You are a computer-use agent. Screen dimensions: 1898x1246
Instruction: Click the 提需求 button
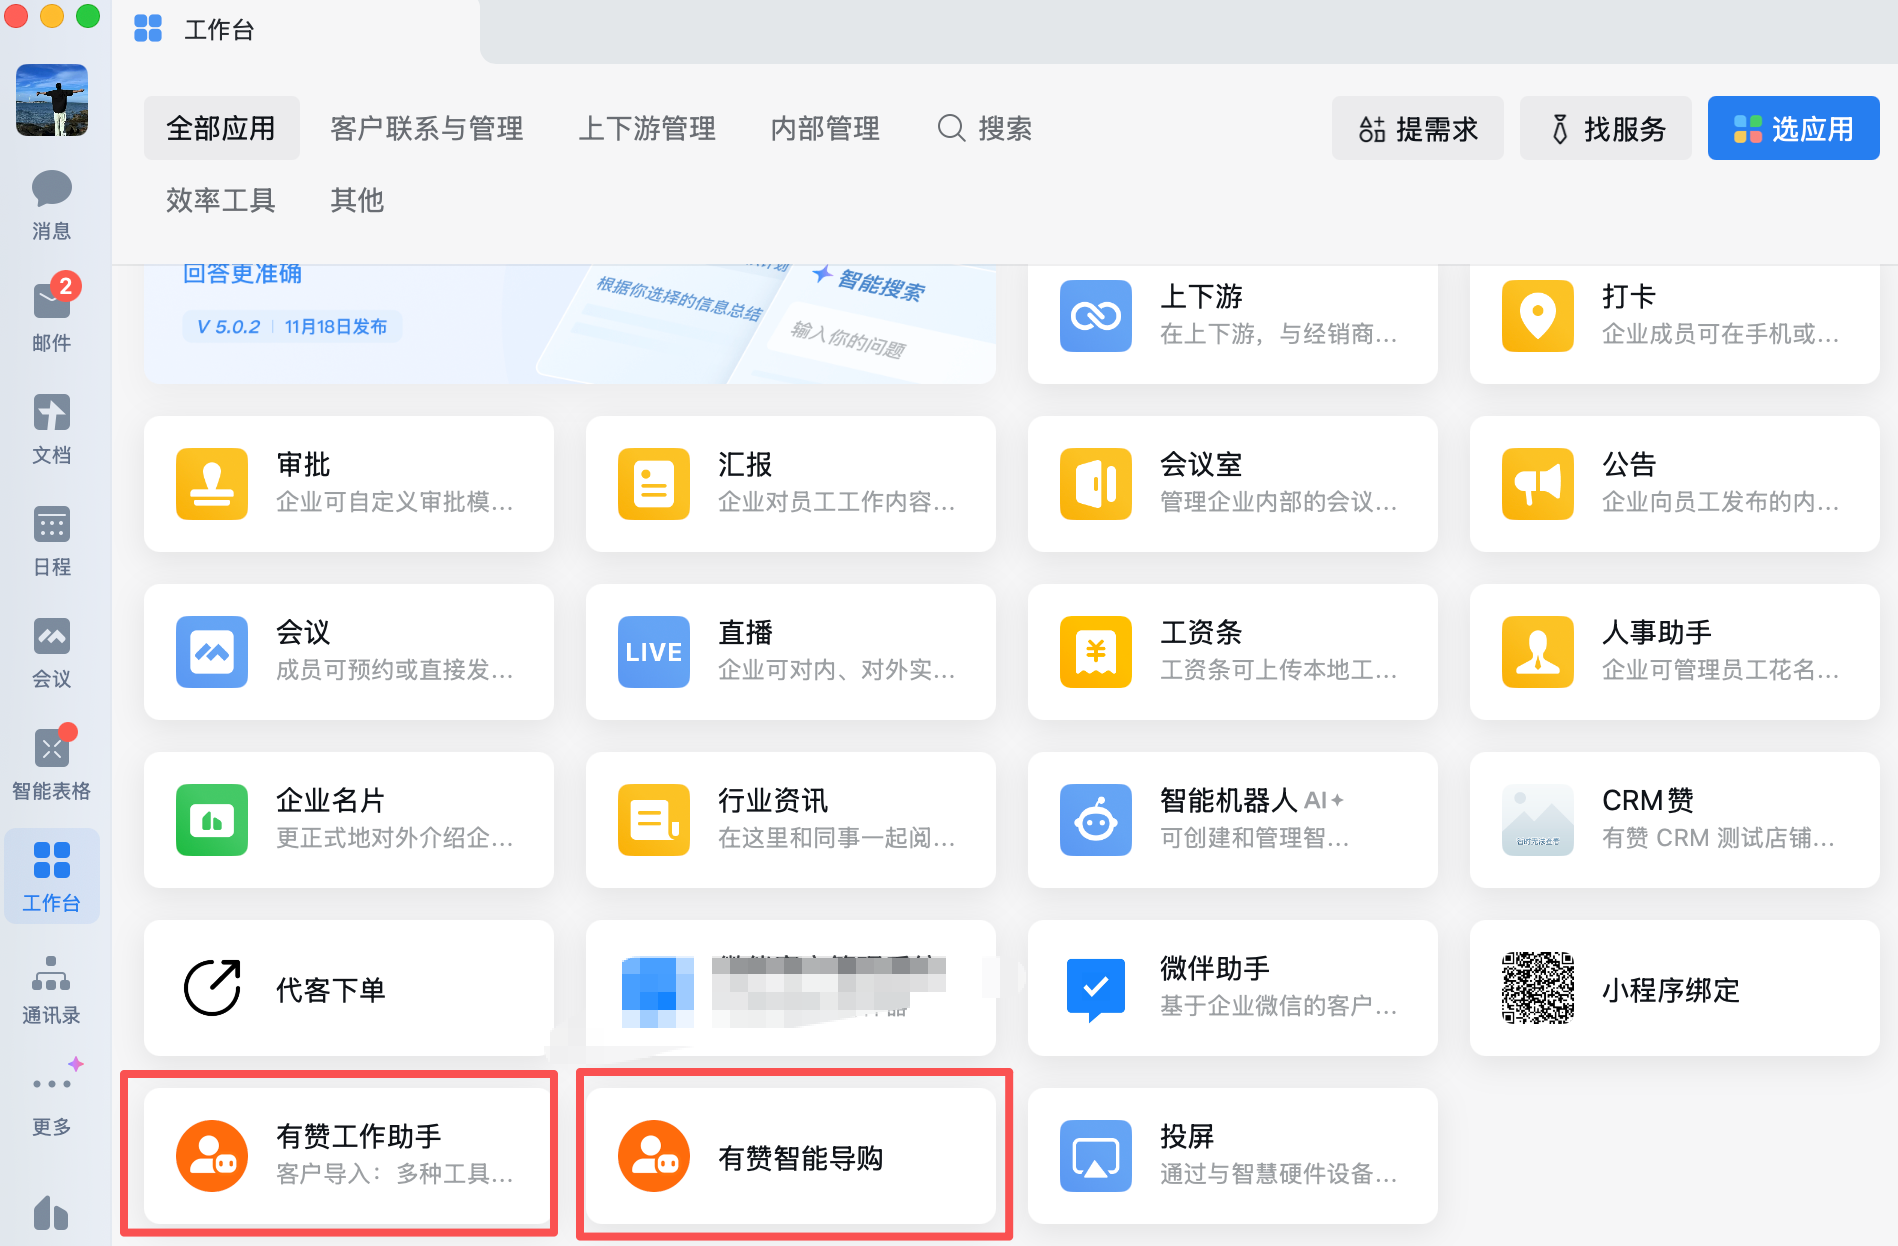1417,128
